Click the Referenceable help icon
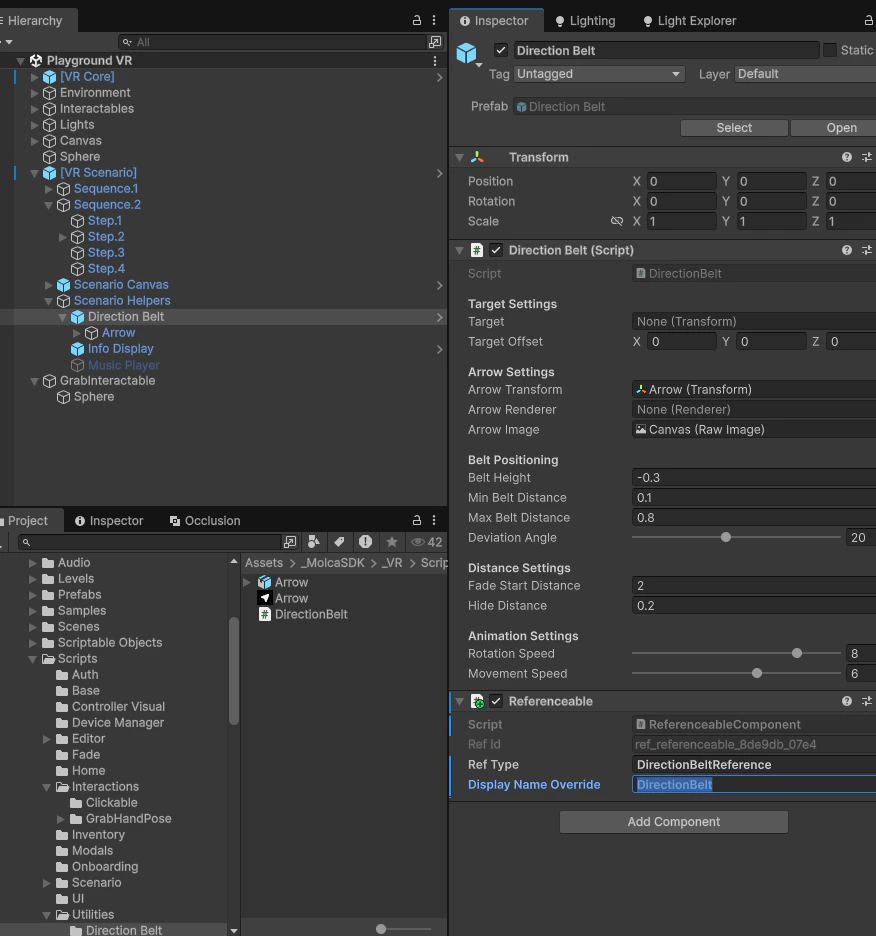 pos(847,701)
